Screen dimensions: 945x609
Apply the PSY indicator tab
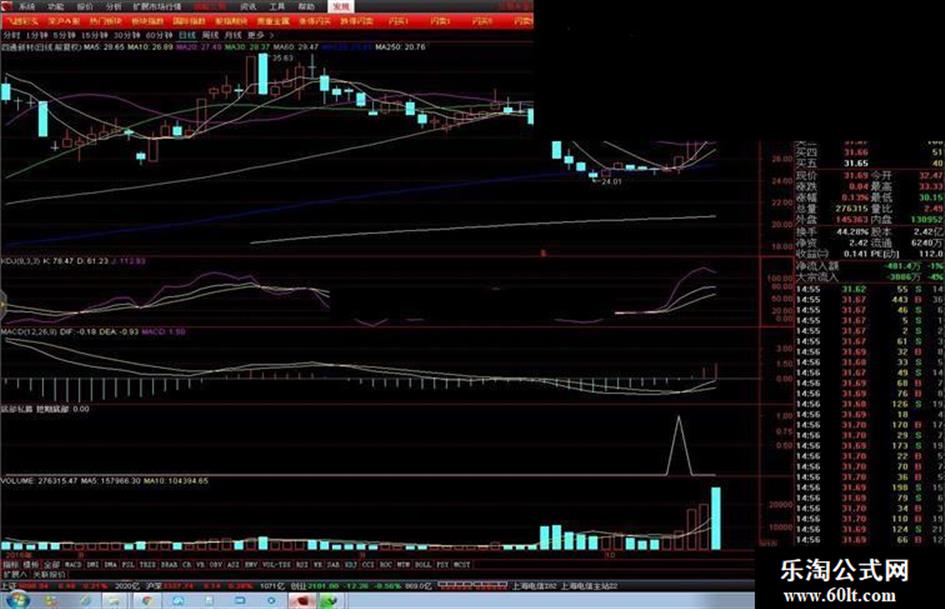click(x=442, y=565)
